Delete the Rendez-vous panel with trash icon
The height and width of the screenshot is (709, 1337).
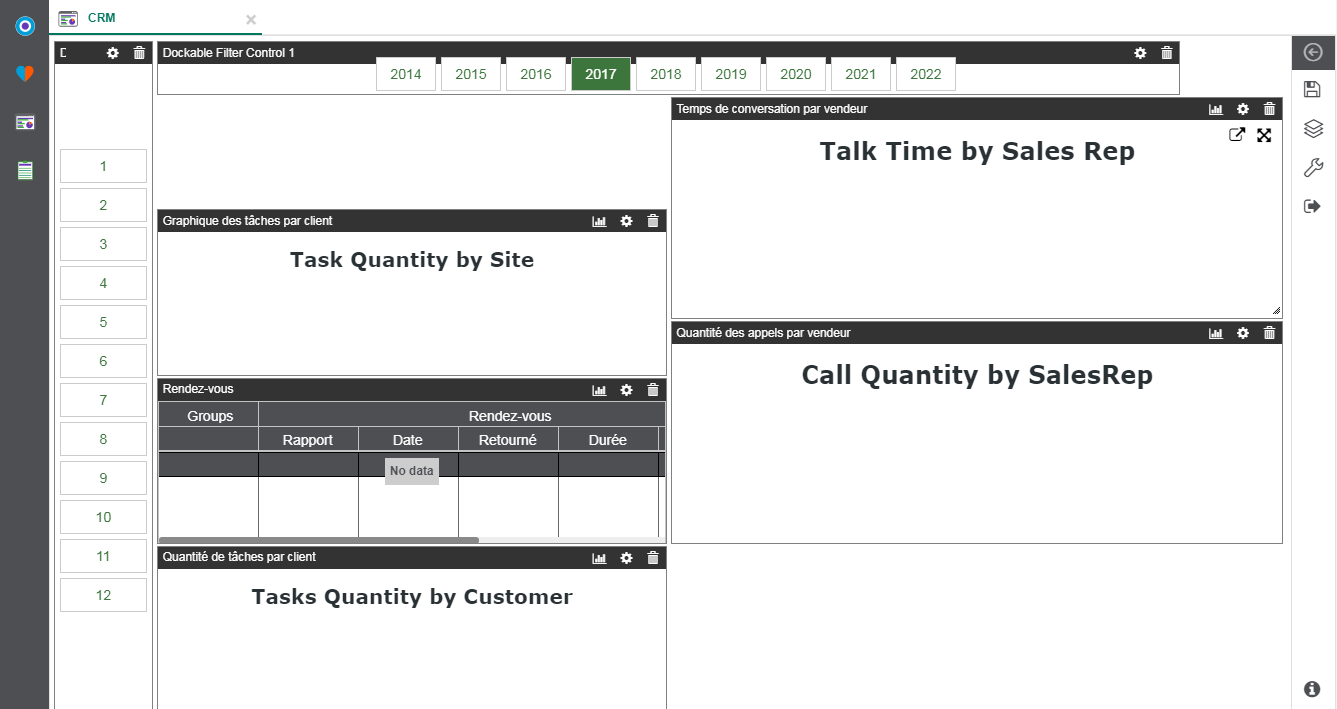point(653,390)
